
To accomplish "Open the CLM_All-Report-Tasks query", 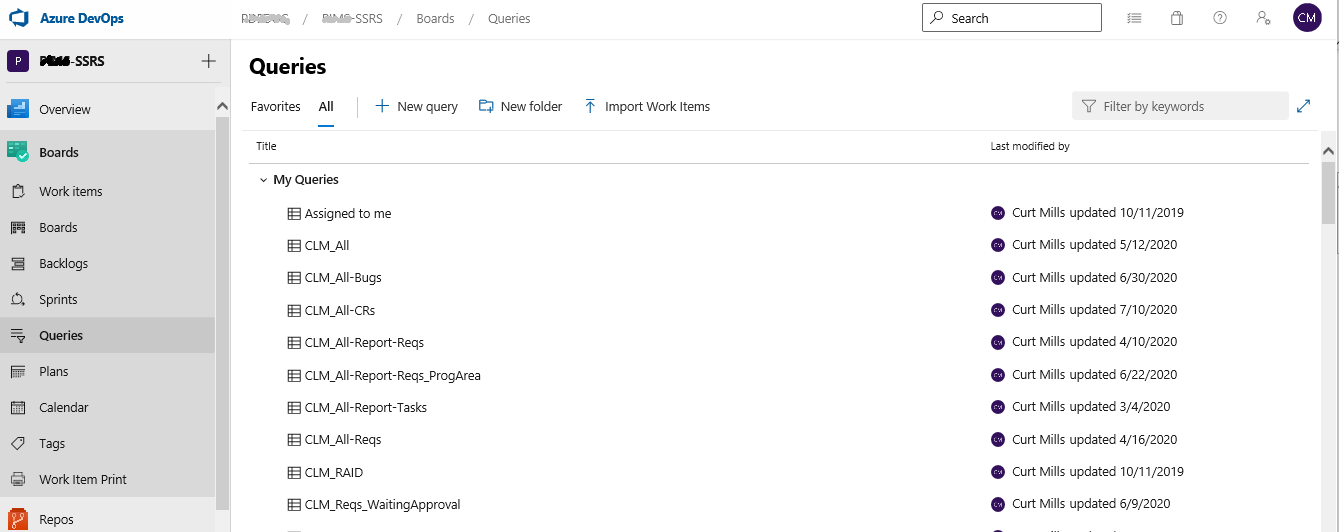I will click(366, 407).
